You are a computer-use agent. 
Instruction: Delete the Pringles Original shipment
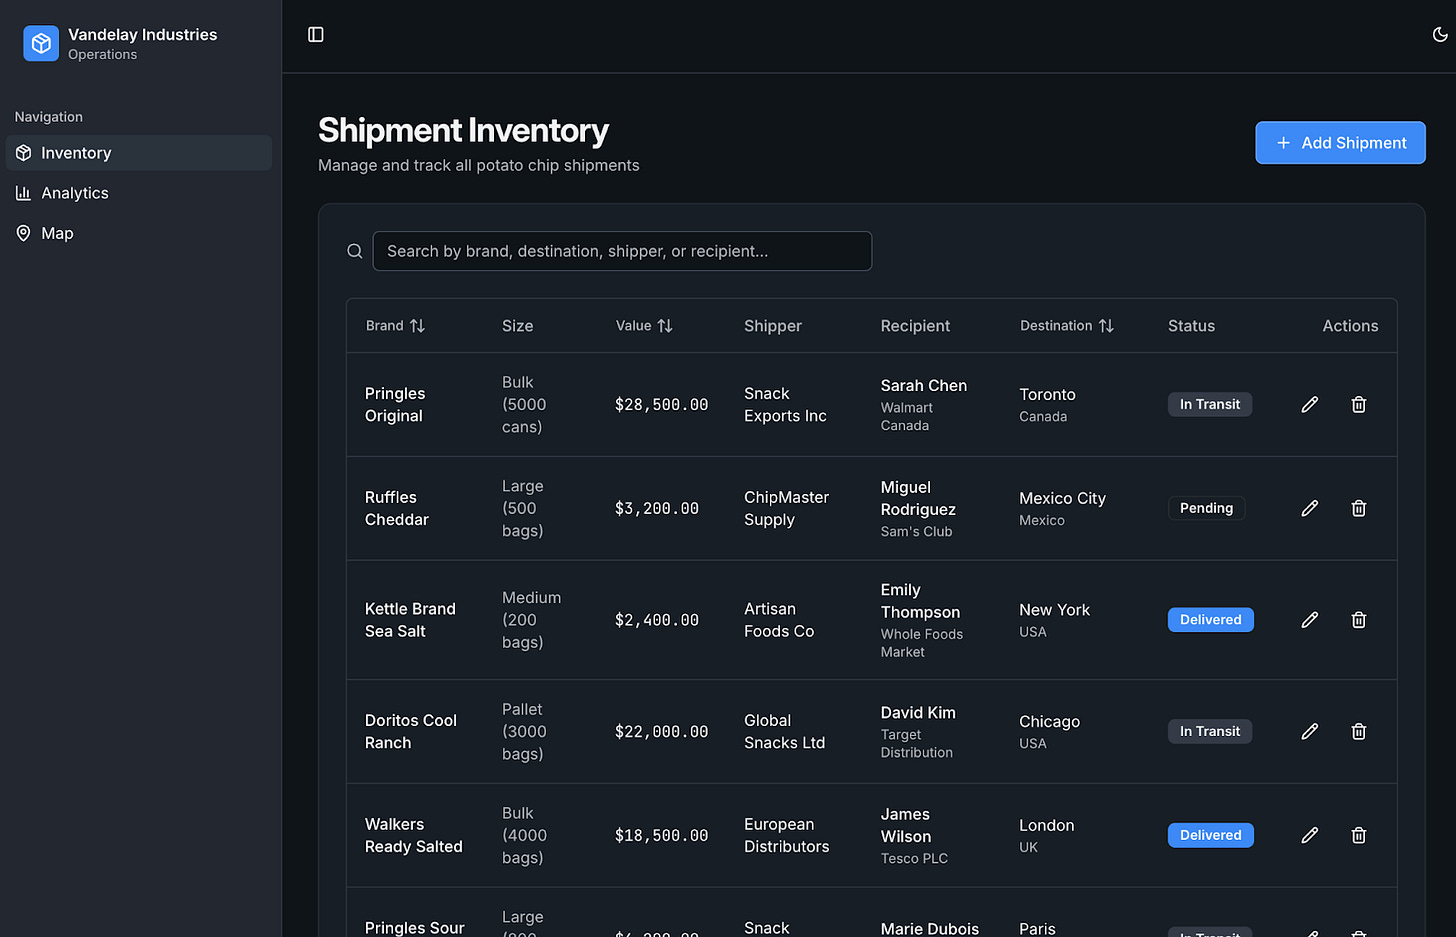tap(1359, 405)
